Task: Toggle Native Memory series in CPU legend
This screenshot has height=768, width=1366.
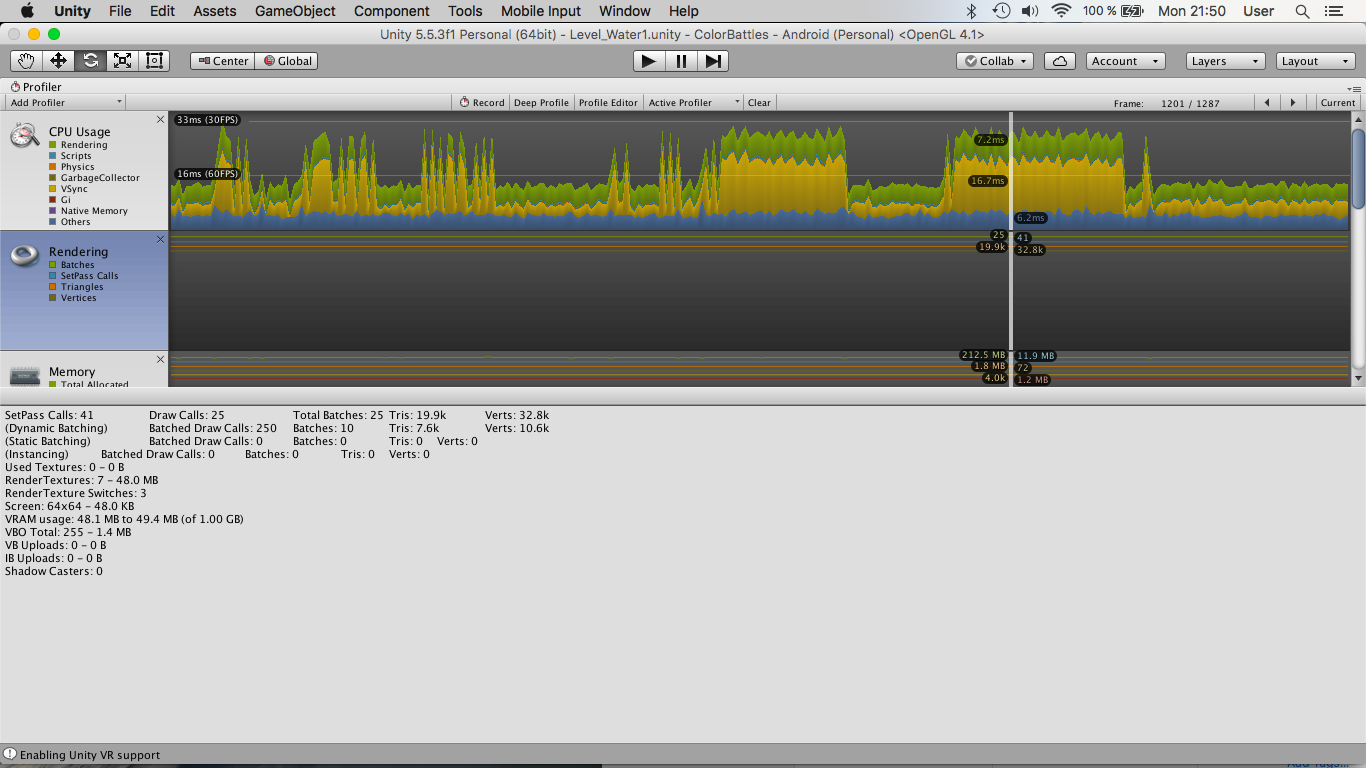Action: tap(88, 211)
